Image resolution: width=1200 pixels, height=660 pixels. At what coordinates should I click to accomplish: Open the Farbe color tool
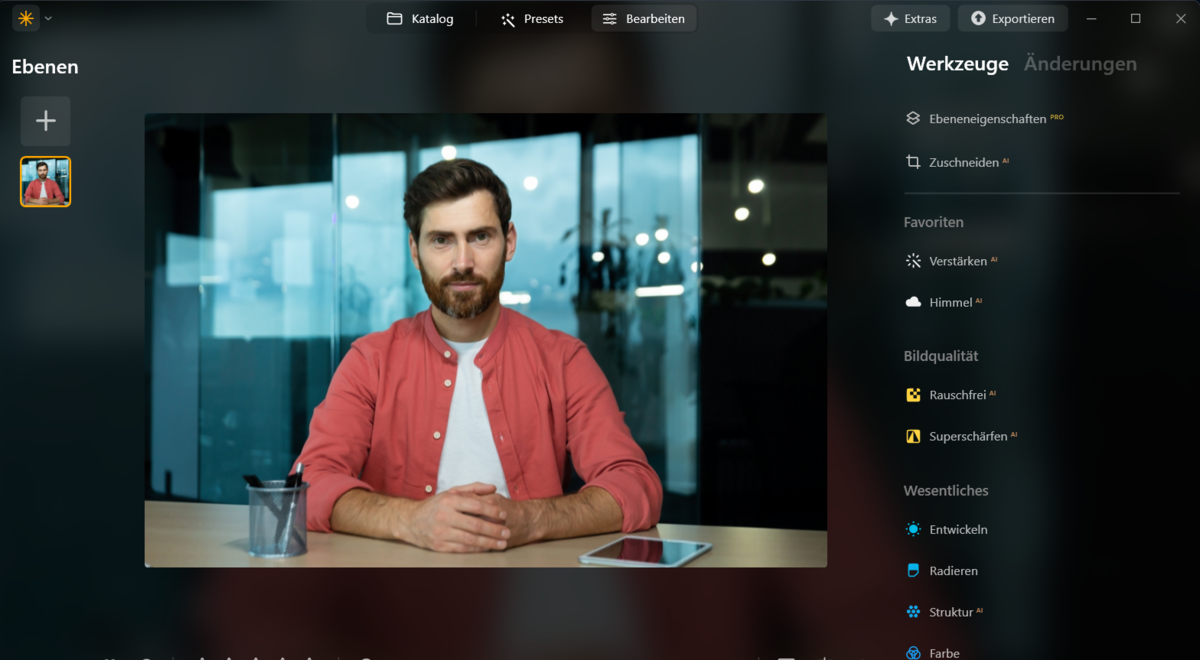(944, 652)
